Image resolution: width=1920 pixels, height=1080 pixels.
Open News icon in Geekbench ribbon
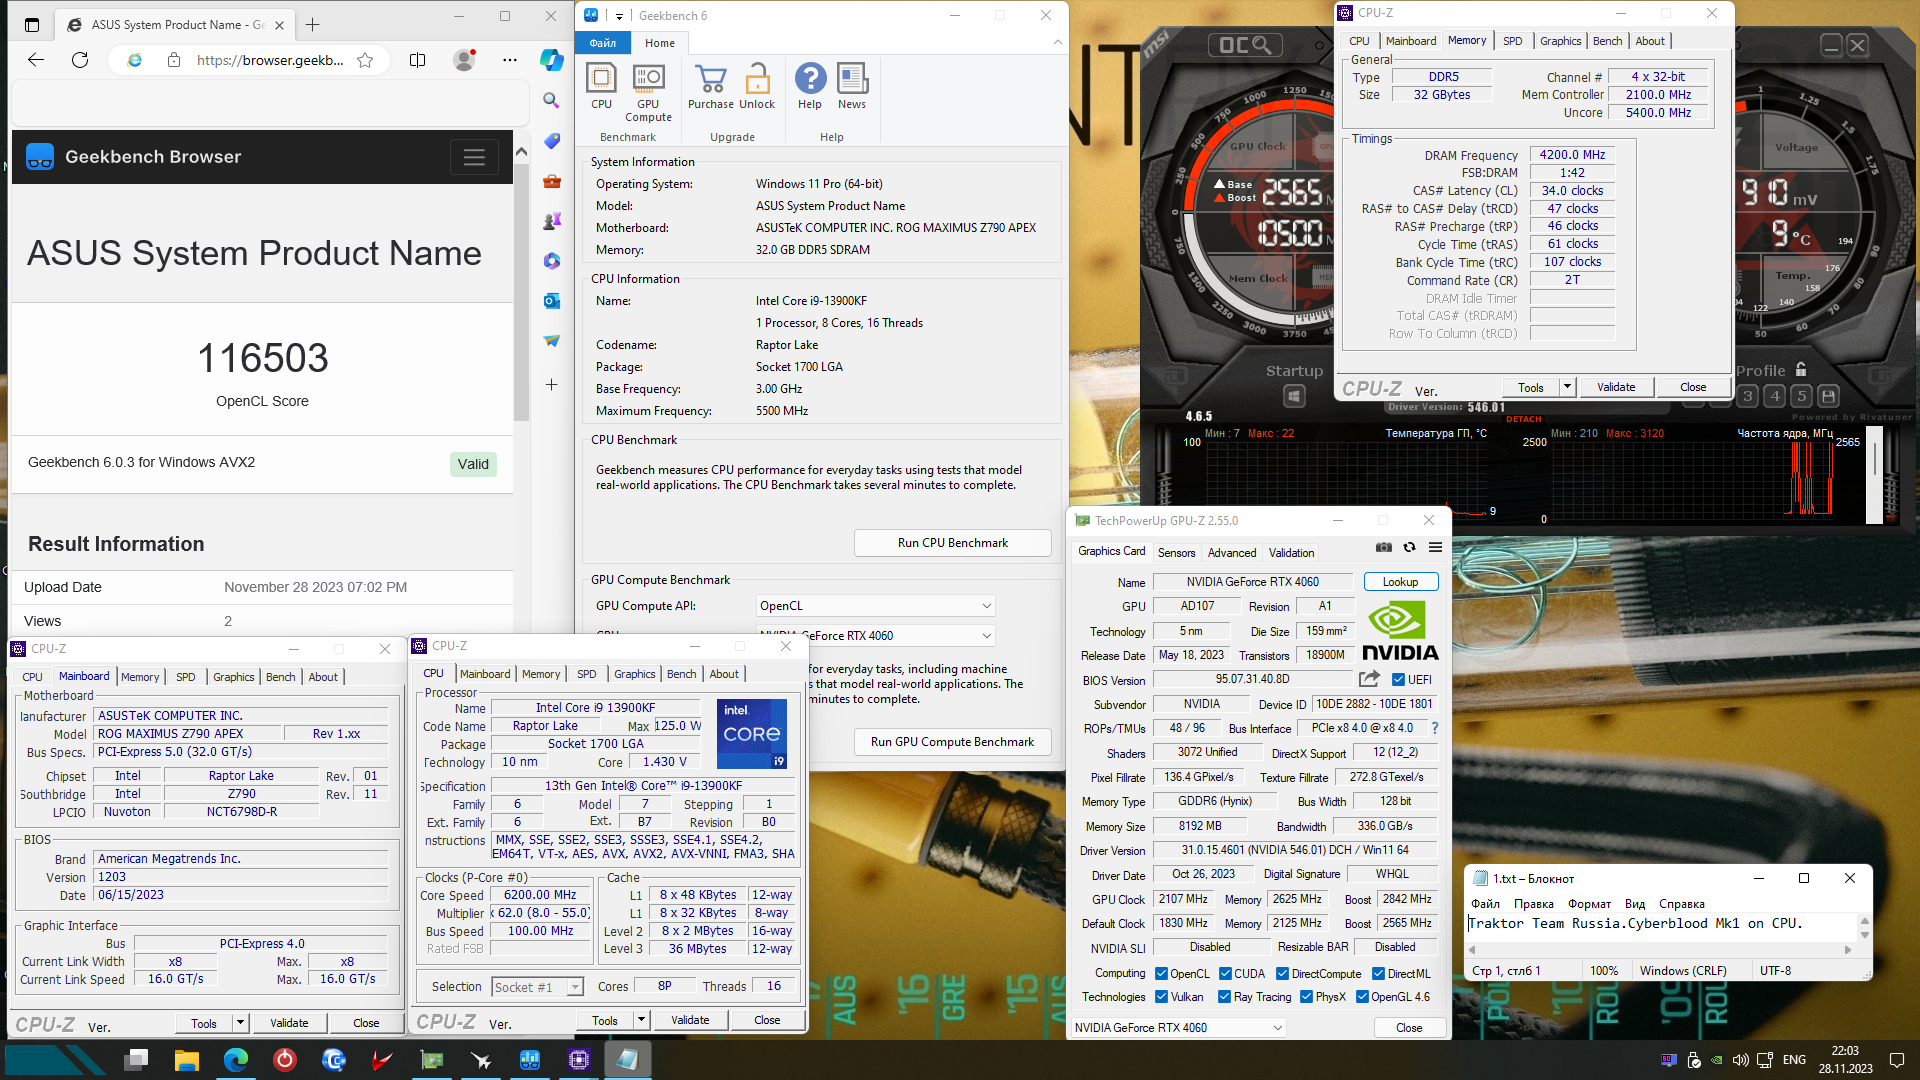[x=852, y=85]
